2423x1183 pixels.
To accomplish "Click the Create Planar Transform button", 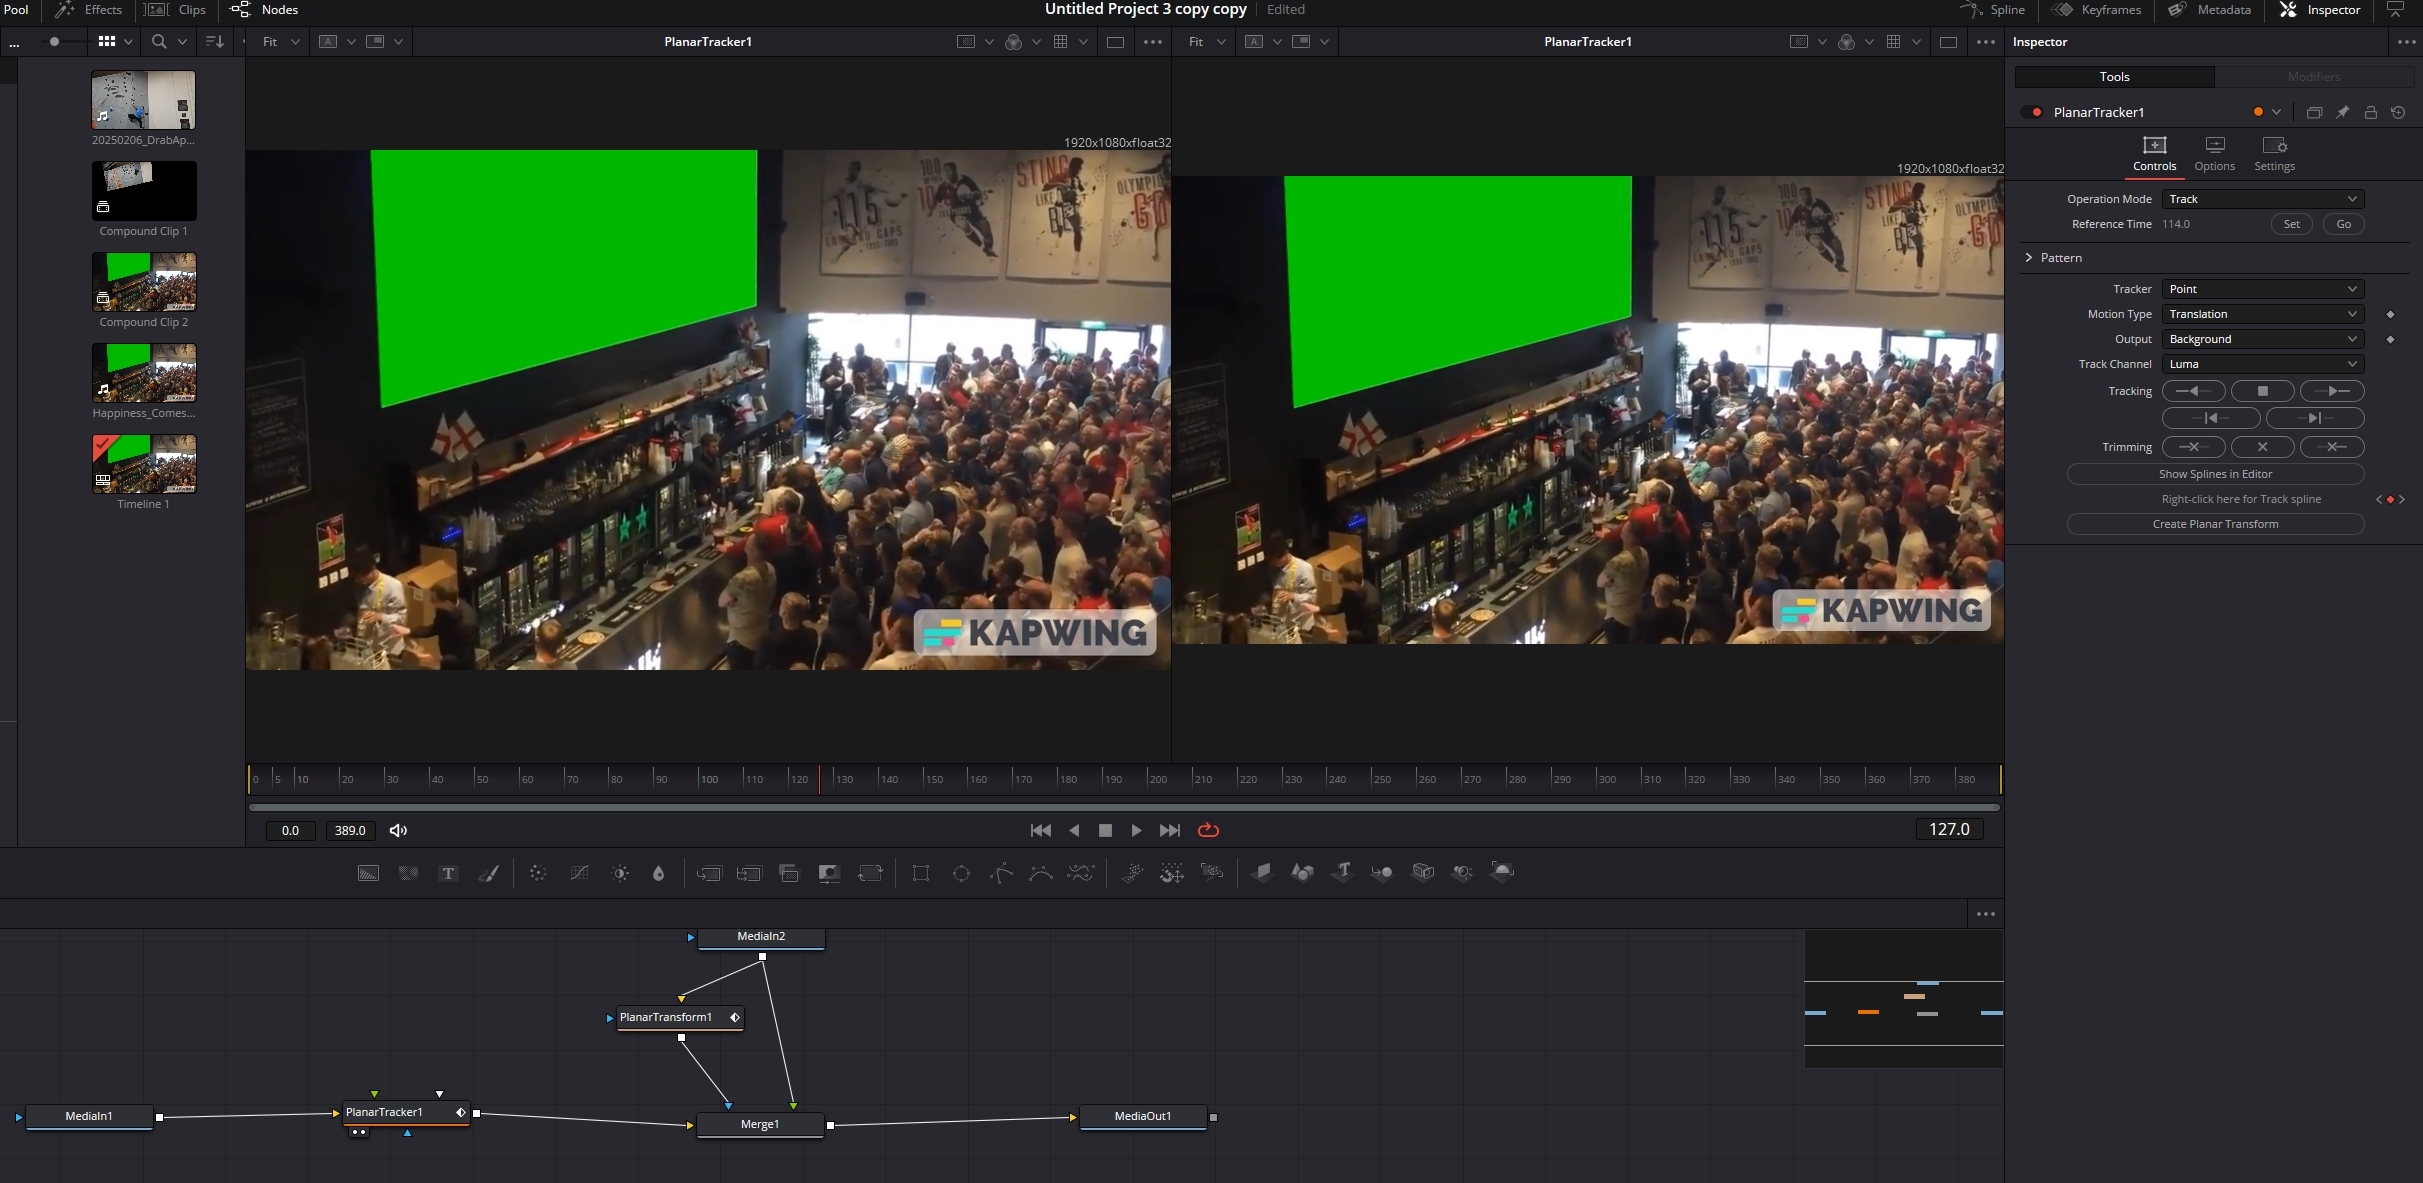I will 2215,524.
